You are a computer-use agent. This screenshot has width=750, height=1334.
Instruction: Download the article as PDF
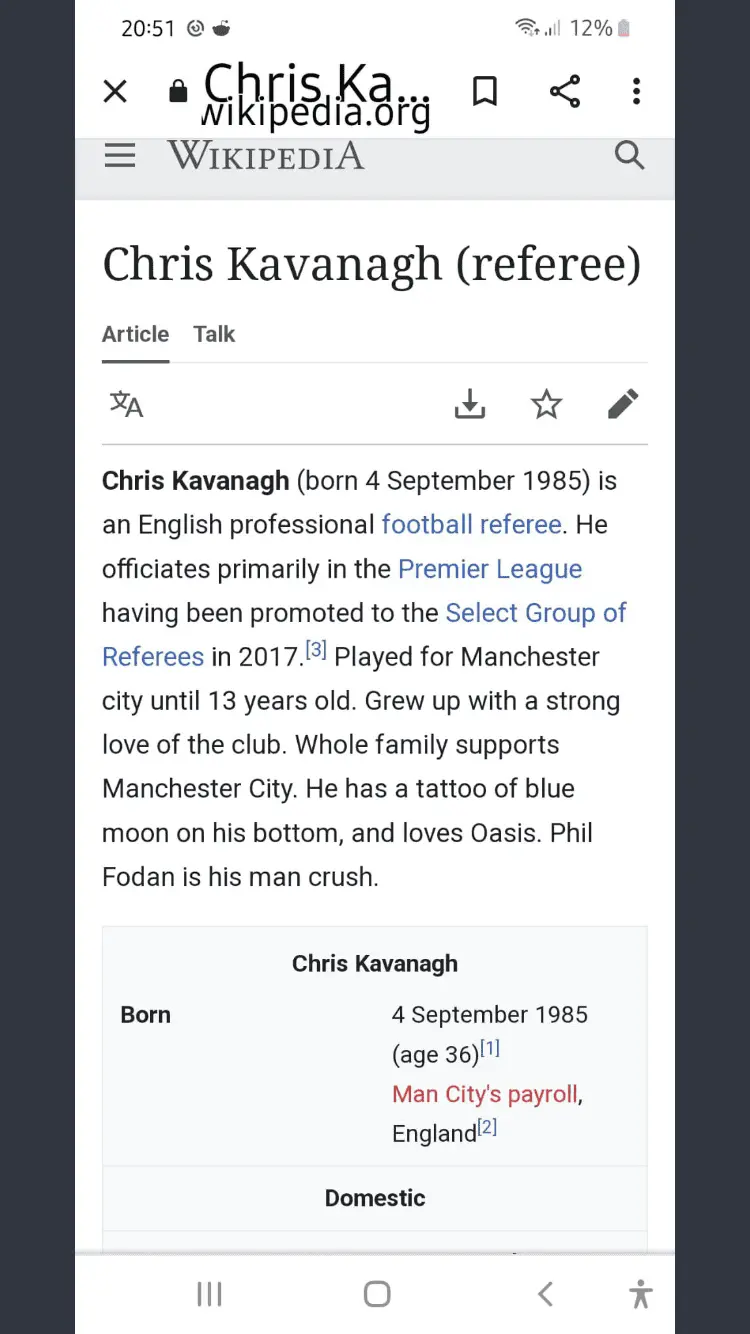click(x=469, y=404)
